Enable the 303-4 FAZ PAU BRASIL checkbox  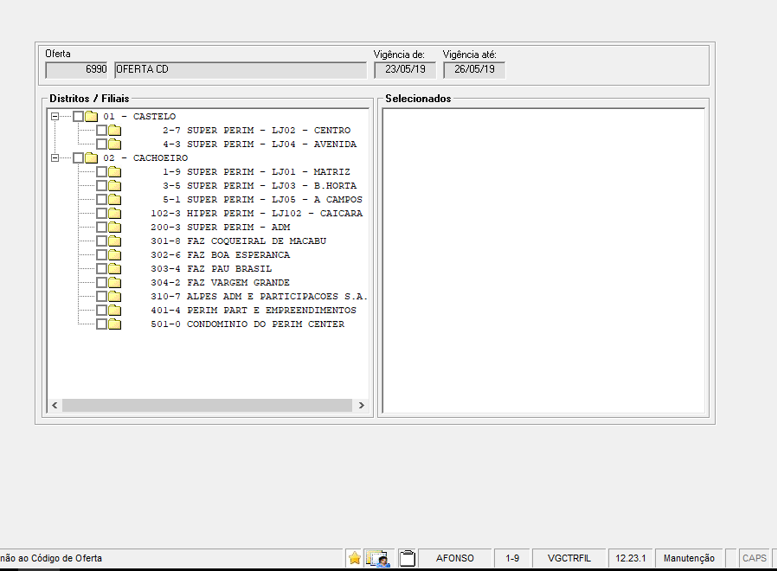[x=102, y=269]
